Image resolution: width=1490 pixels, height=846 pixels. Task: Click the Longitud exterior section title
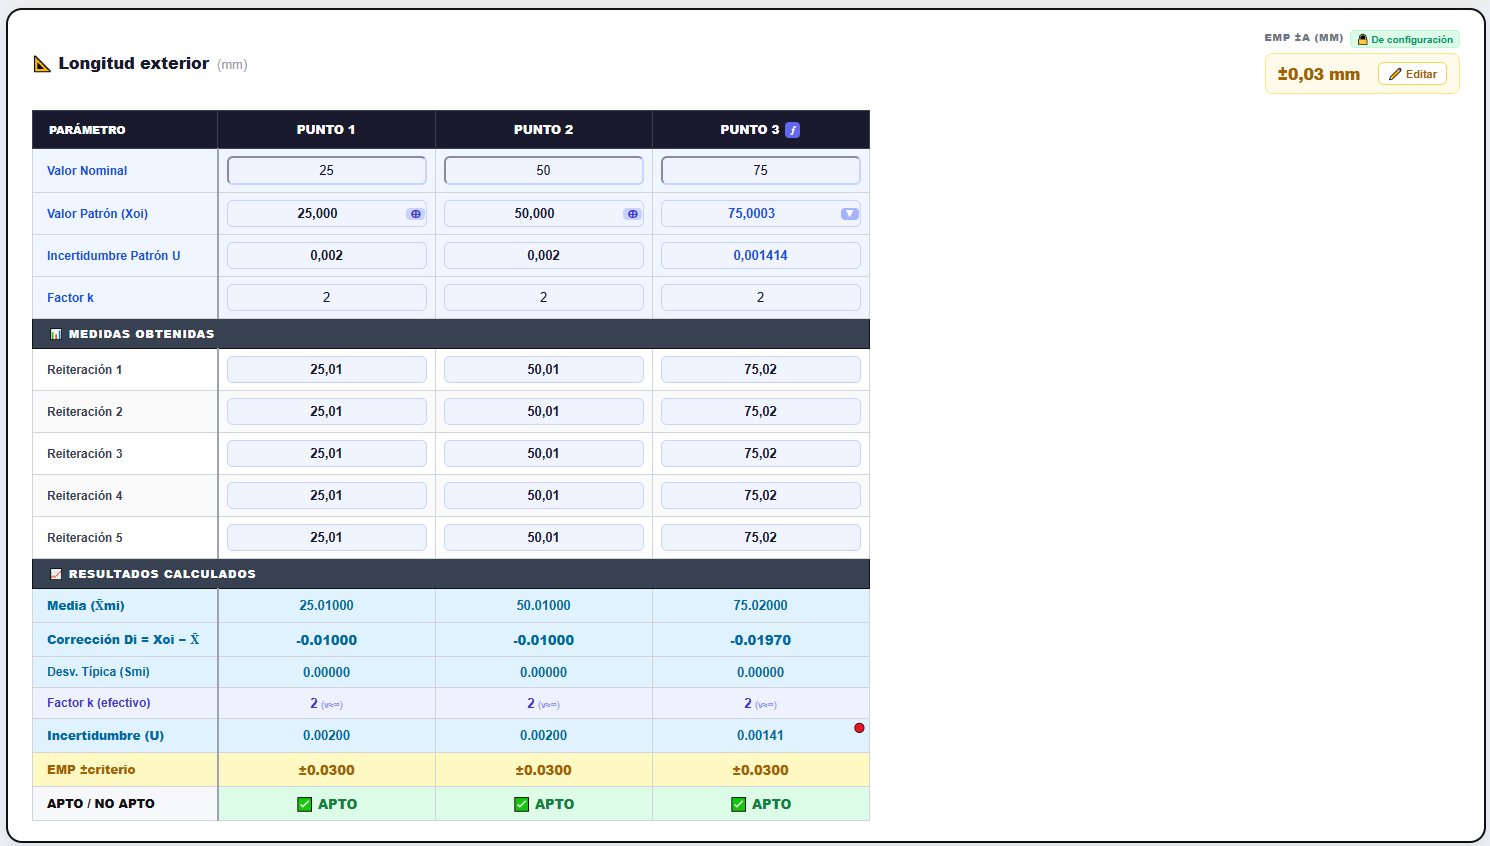134,64
